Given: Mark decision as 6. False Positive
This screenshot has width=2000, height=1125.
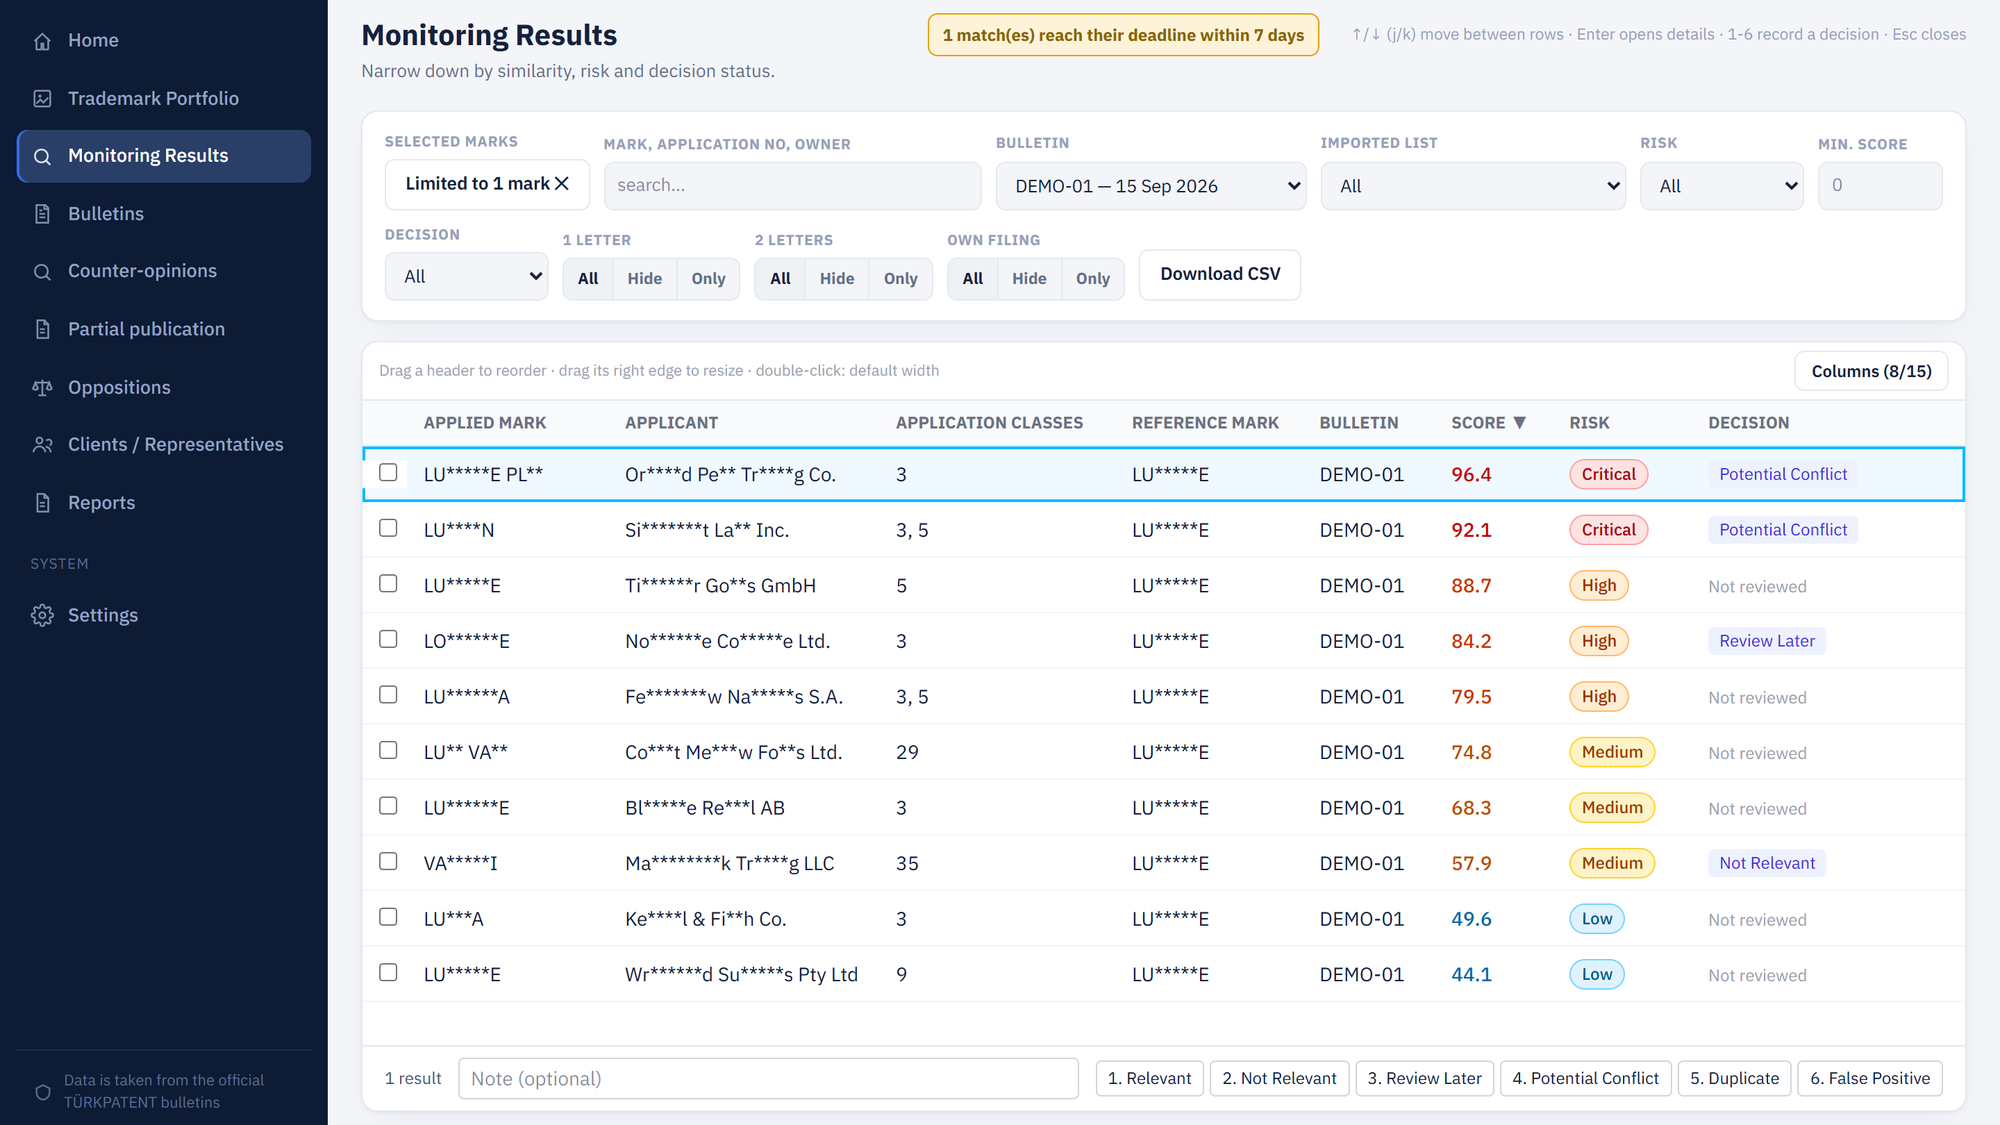Looking at the screenshot, I should [1870, 1078].
